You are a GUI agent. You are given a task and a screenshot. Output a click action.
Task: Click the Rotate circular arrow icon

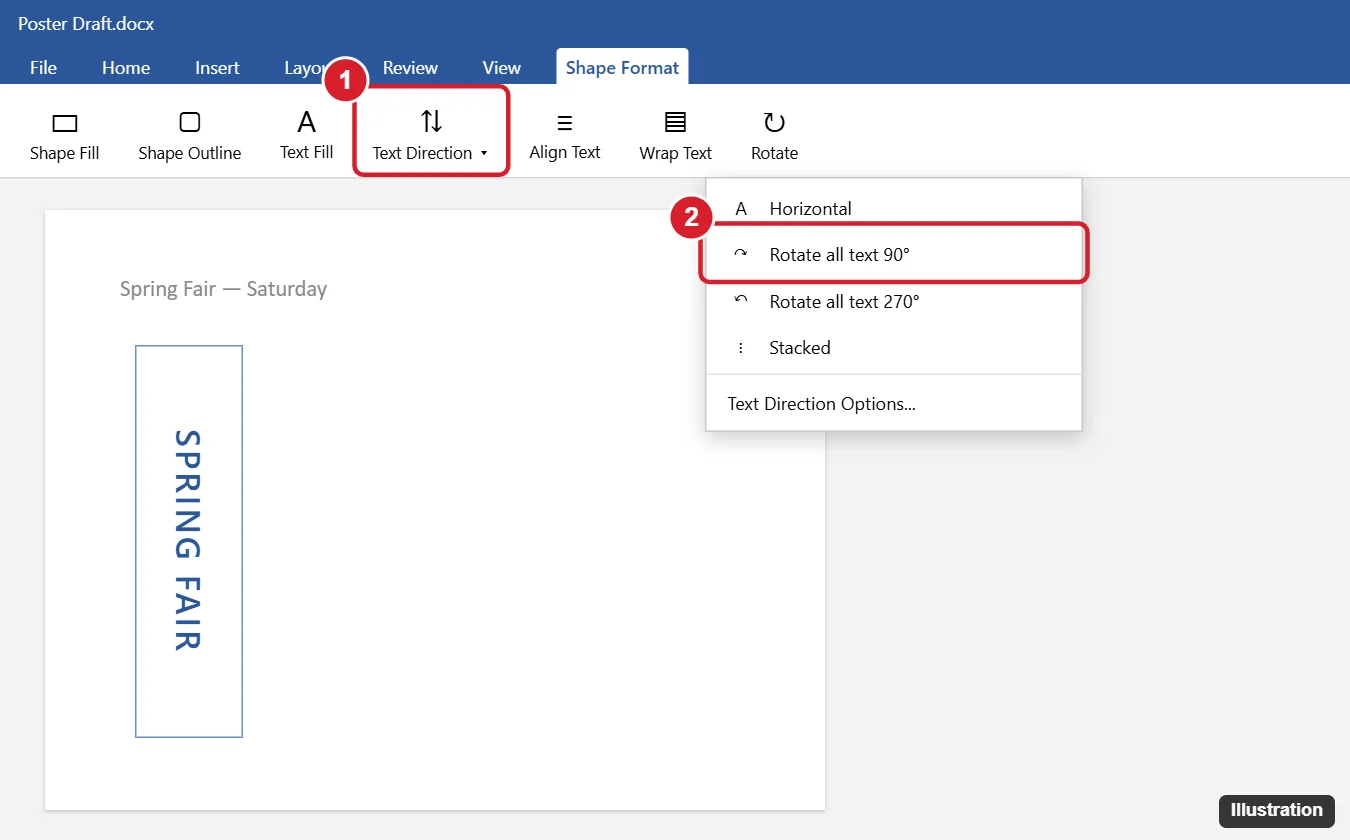774,122
